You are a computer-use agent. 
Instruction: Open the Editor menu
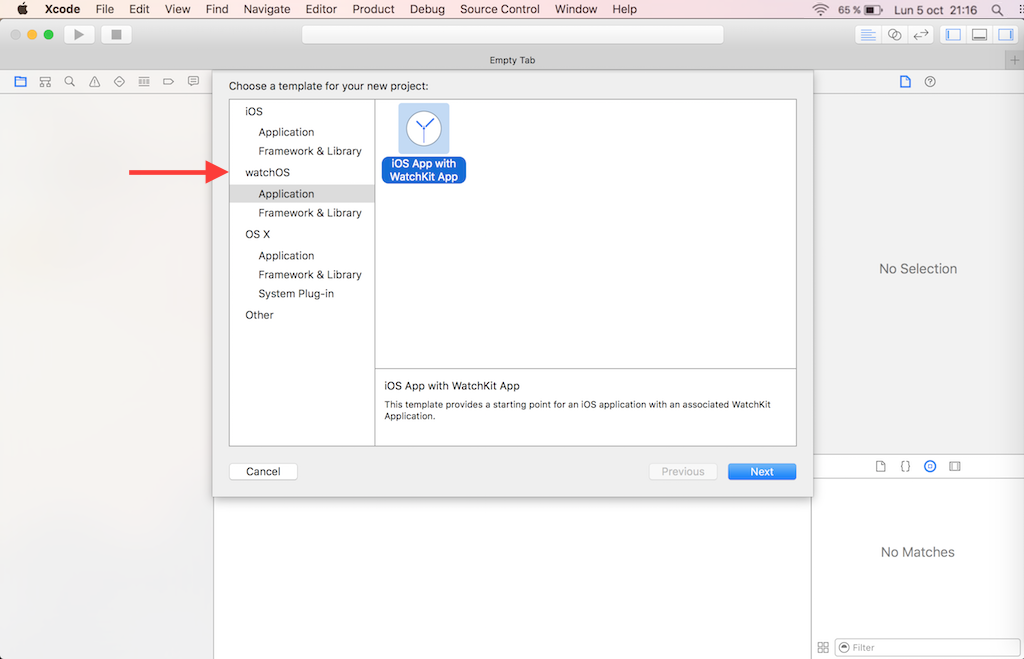(x=321, y=9)
